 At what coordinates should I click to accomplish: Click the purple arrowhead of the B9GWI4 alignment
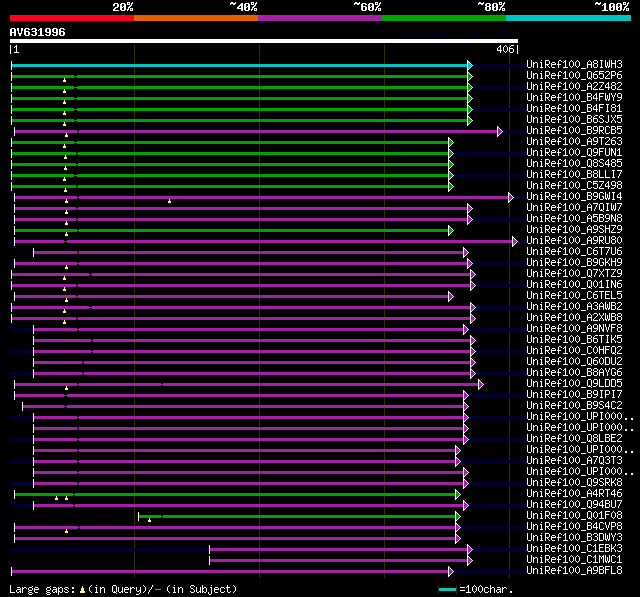click(511, 198)
